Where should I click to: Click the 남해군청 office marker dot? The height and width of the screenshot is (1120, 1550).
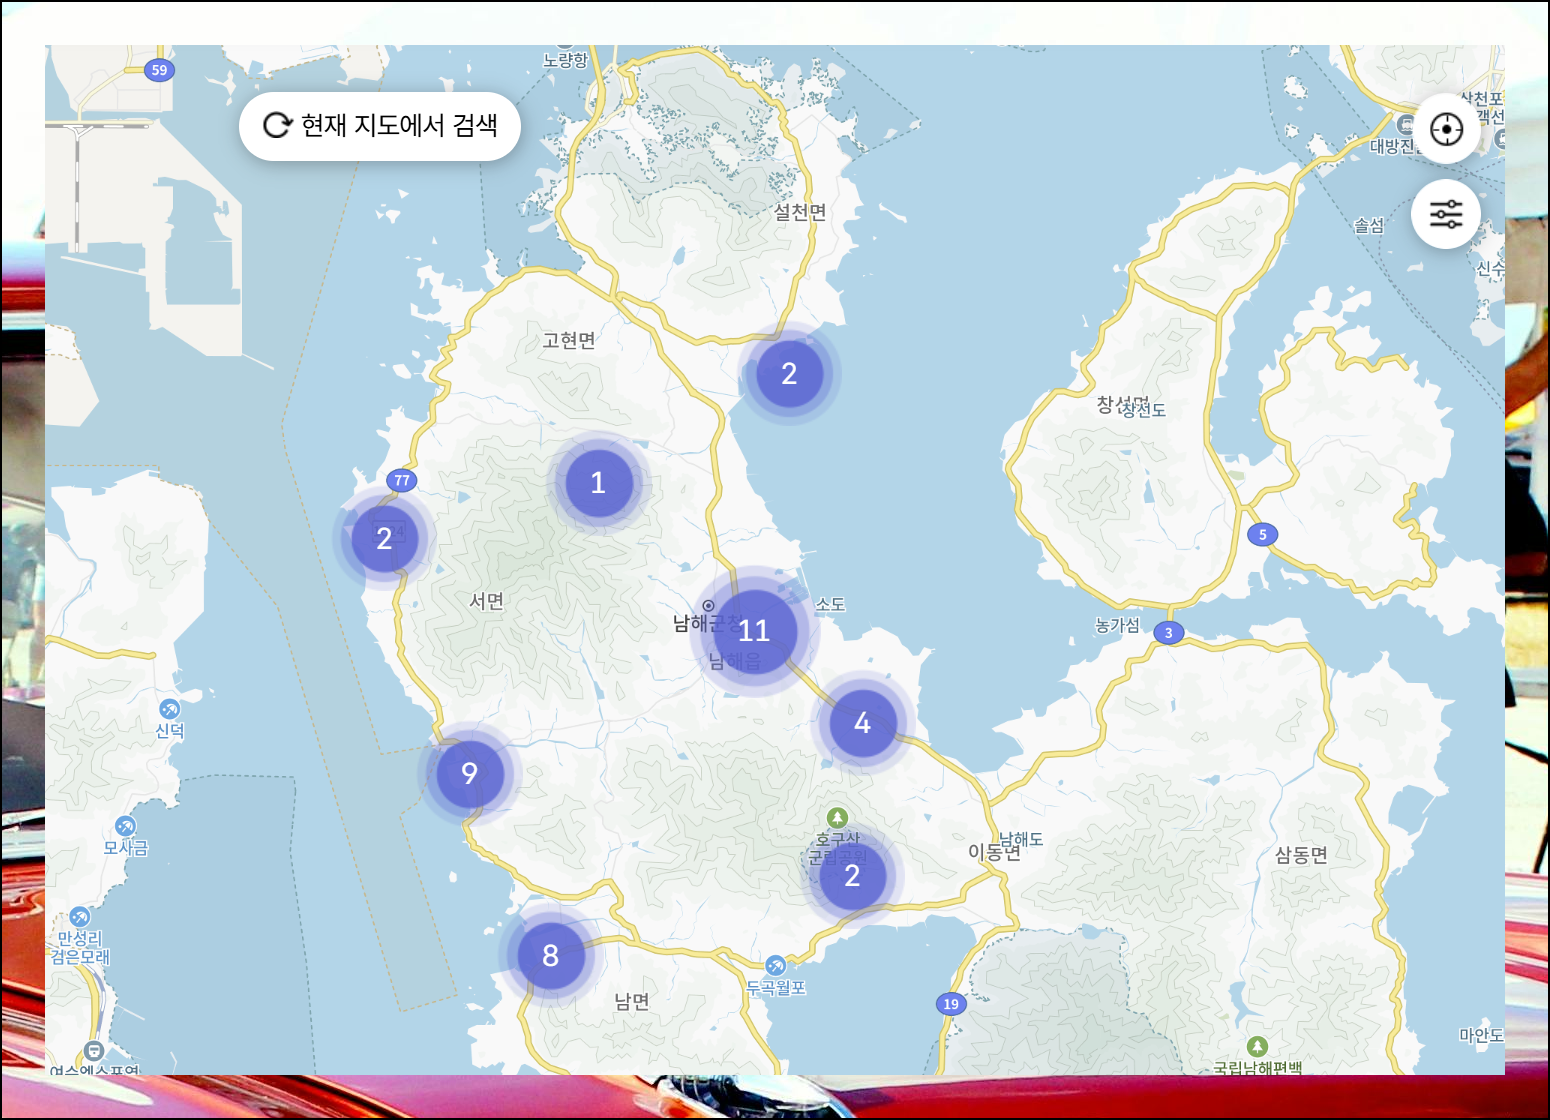point(708,606)
